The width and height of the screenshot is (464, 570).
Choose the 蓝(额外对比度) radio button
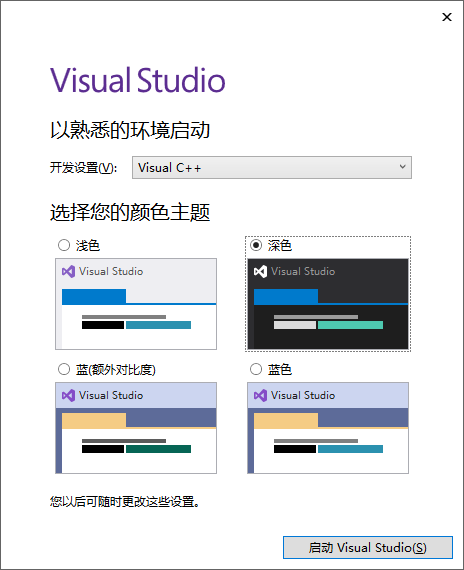[64, 369]
